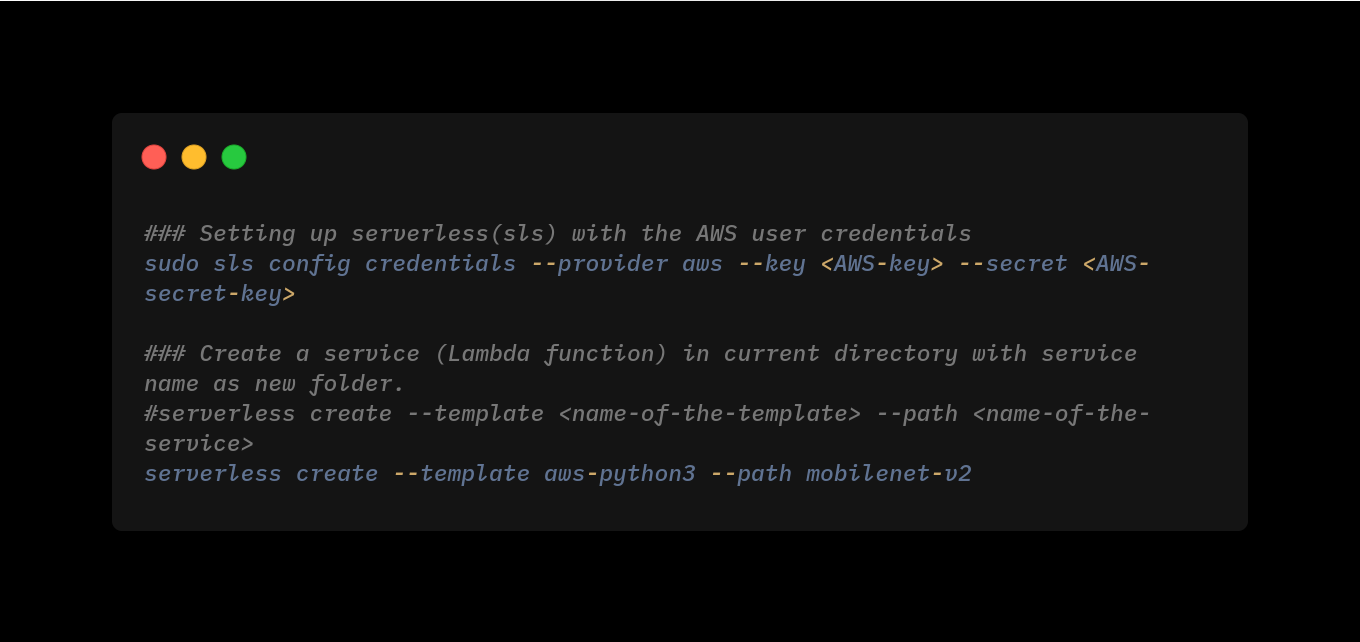Click the "<name-of-the-template>" placeholder
Image resolution: width=1360 pixels, height=642 pixels.
[x=709, y=414]
